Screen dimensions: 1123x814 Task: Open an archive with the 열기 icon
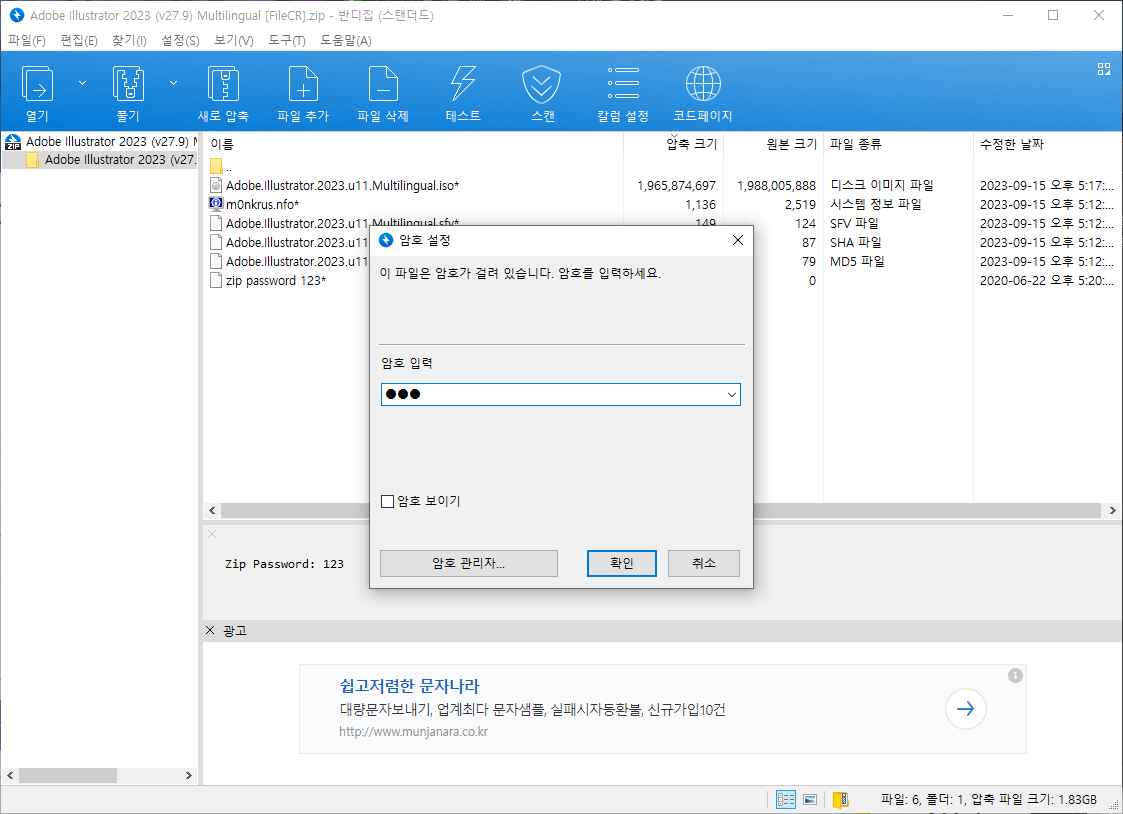[37, 90]
